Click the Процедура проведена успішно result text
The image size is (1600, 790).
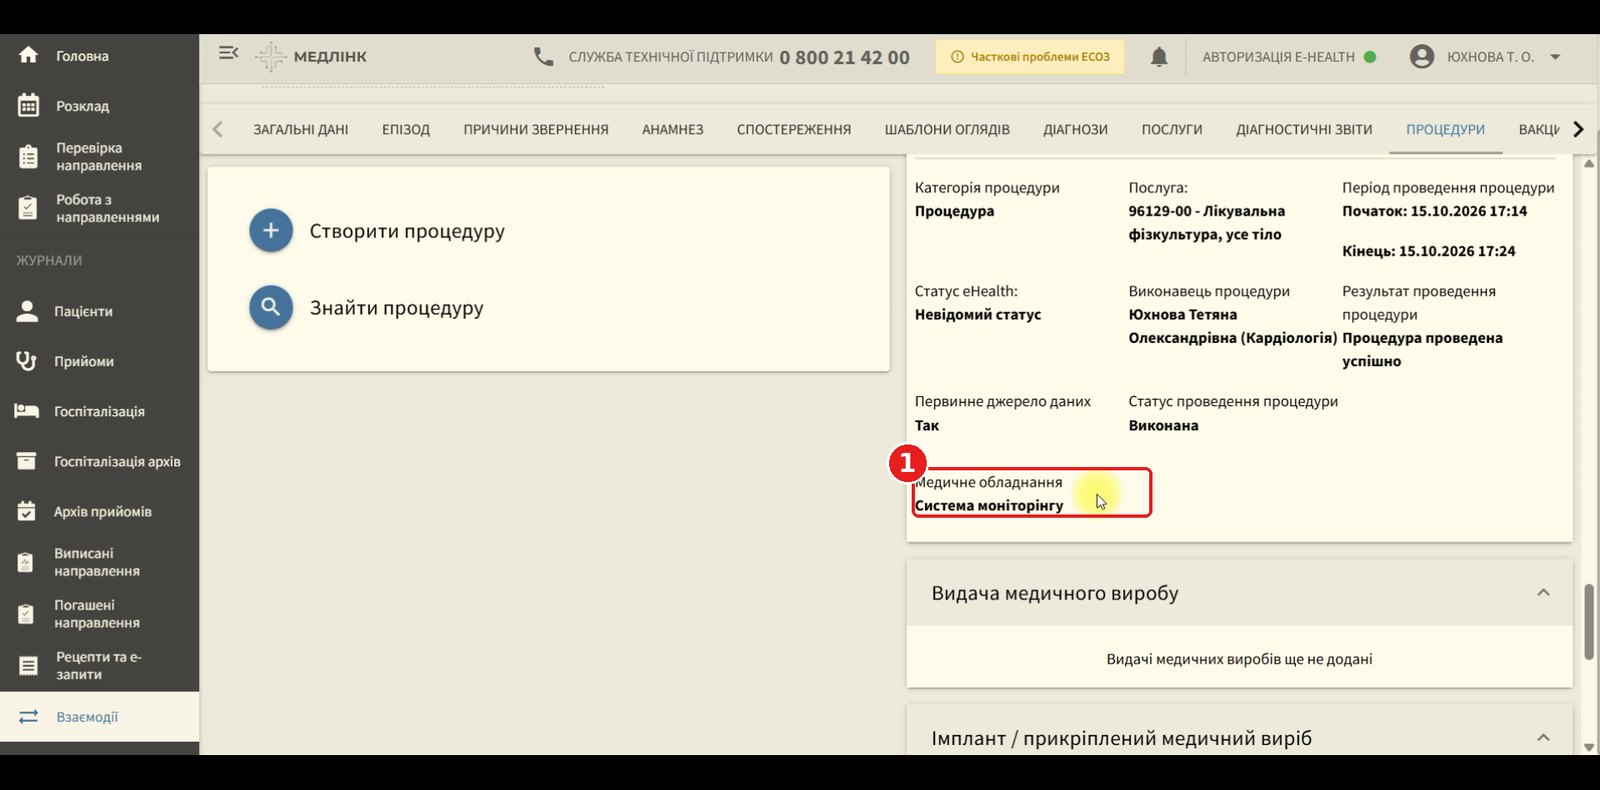[x=1422, y=350]
